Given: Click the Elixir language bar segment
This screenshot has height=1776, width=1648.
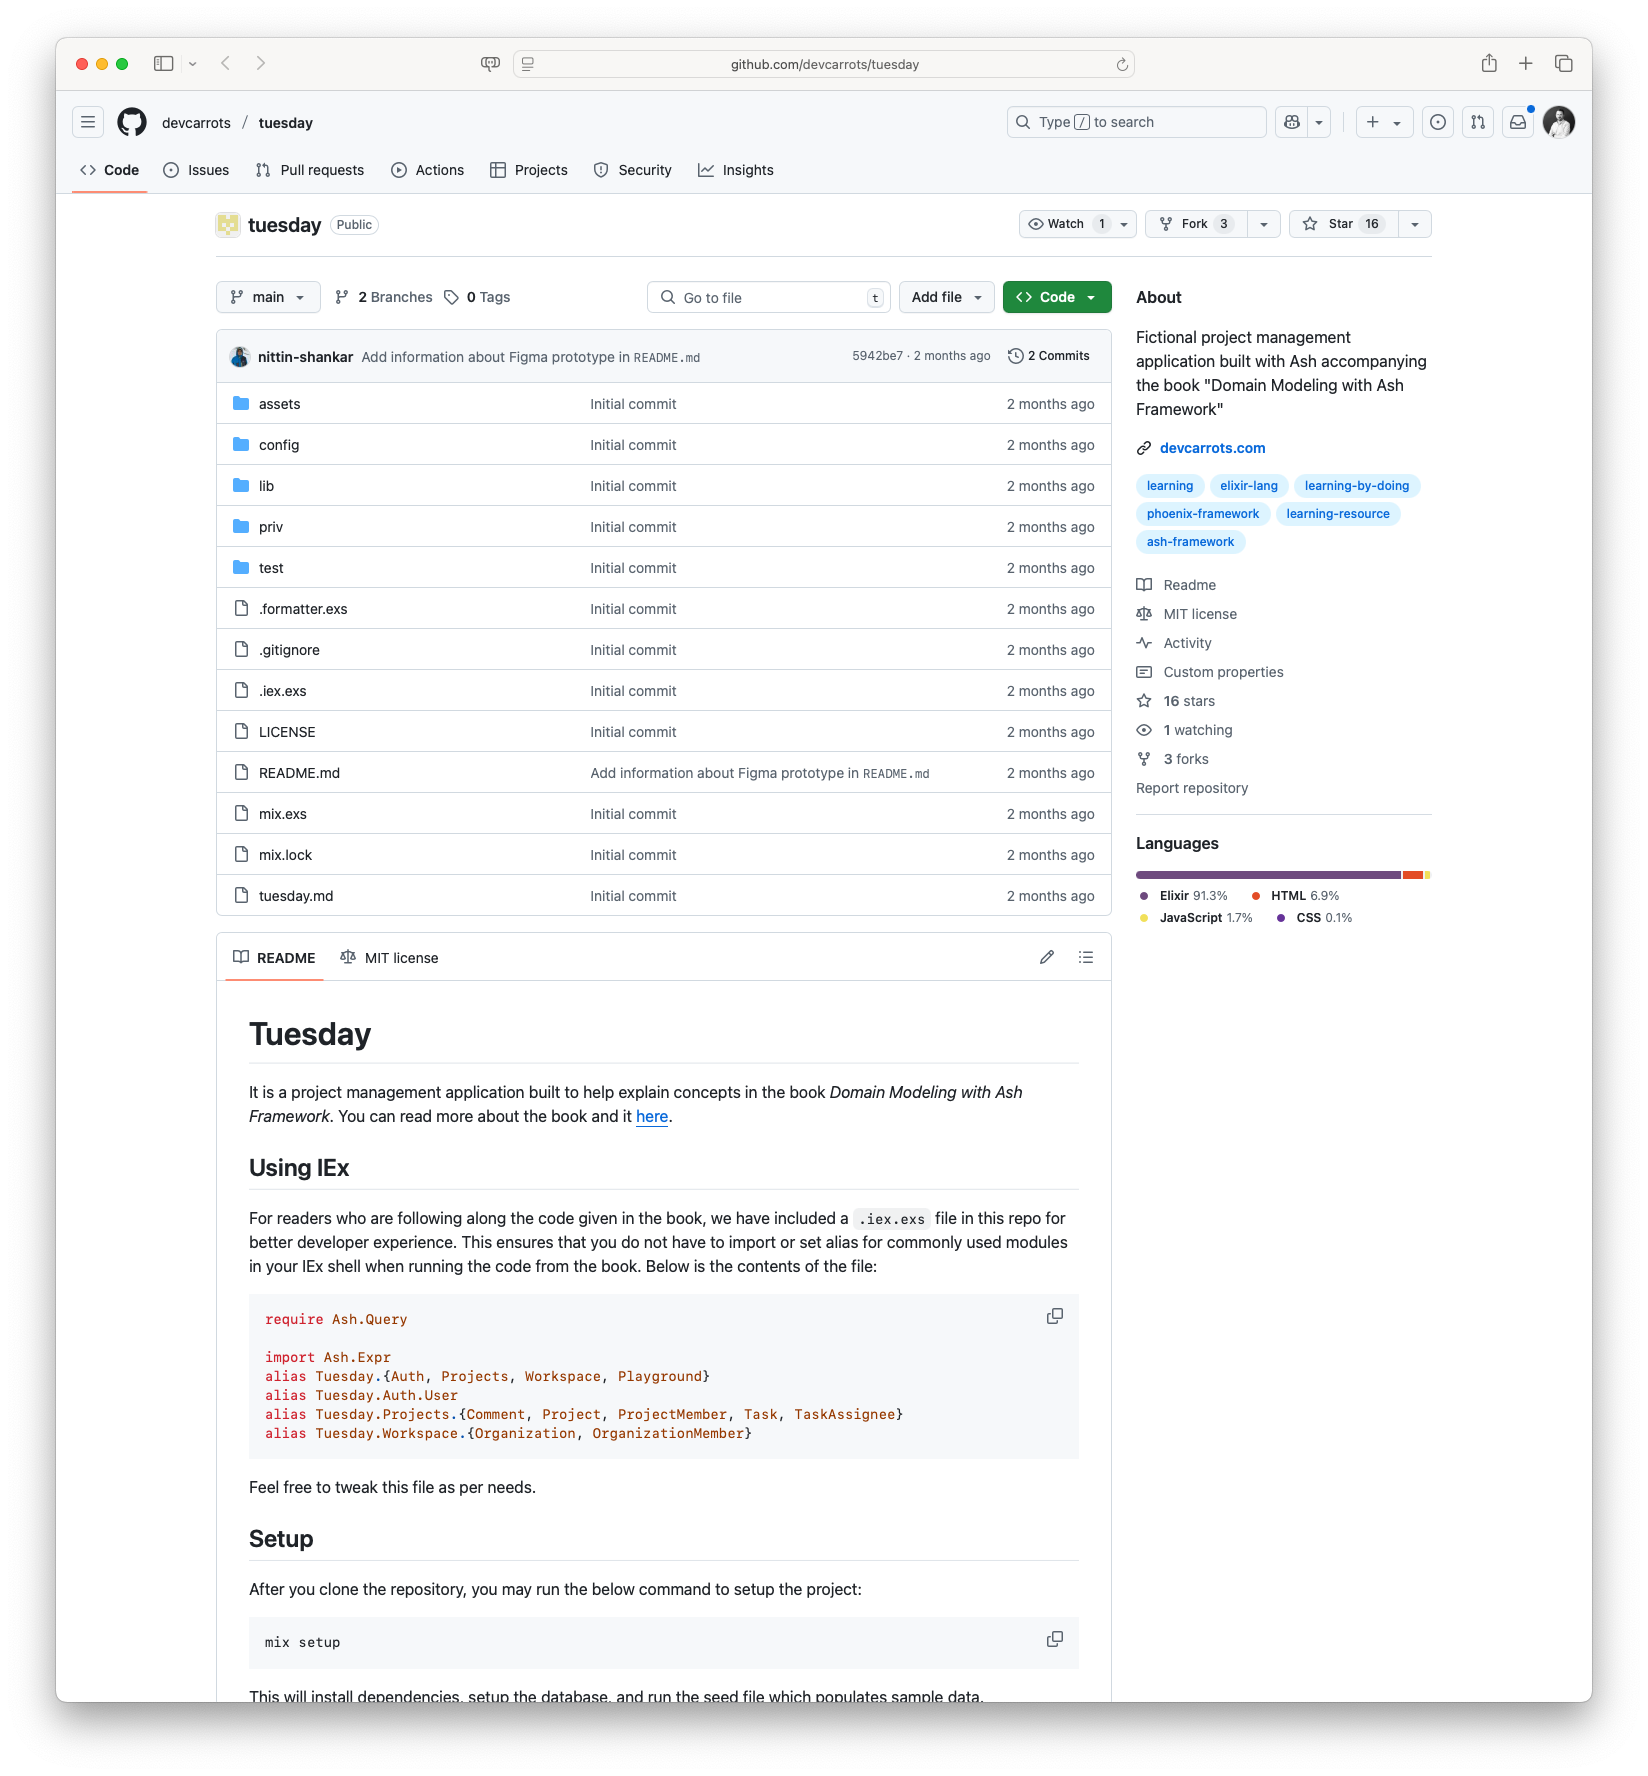Looking at the screenshot, I should coord(1267,875).
